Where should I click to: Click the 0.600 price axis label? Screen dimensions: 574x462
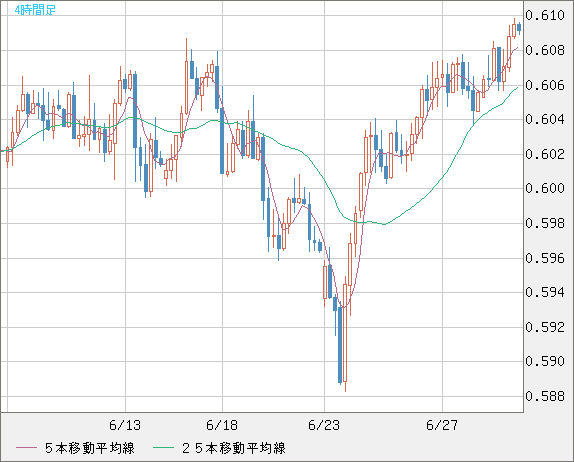tap(545, 188)
